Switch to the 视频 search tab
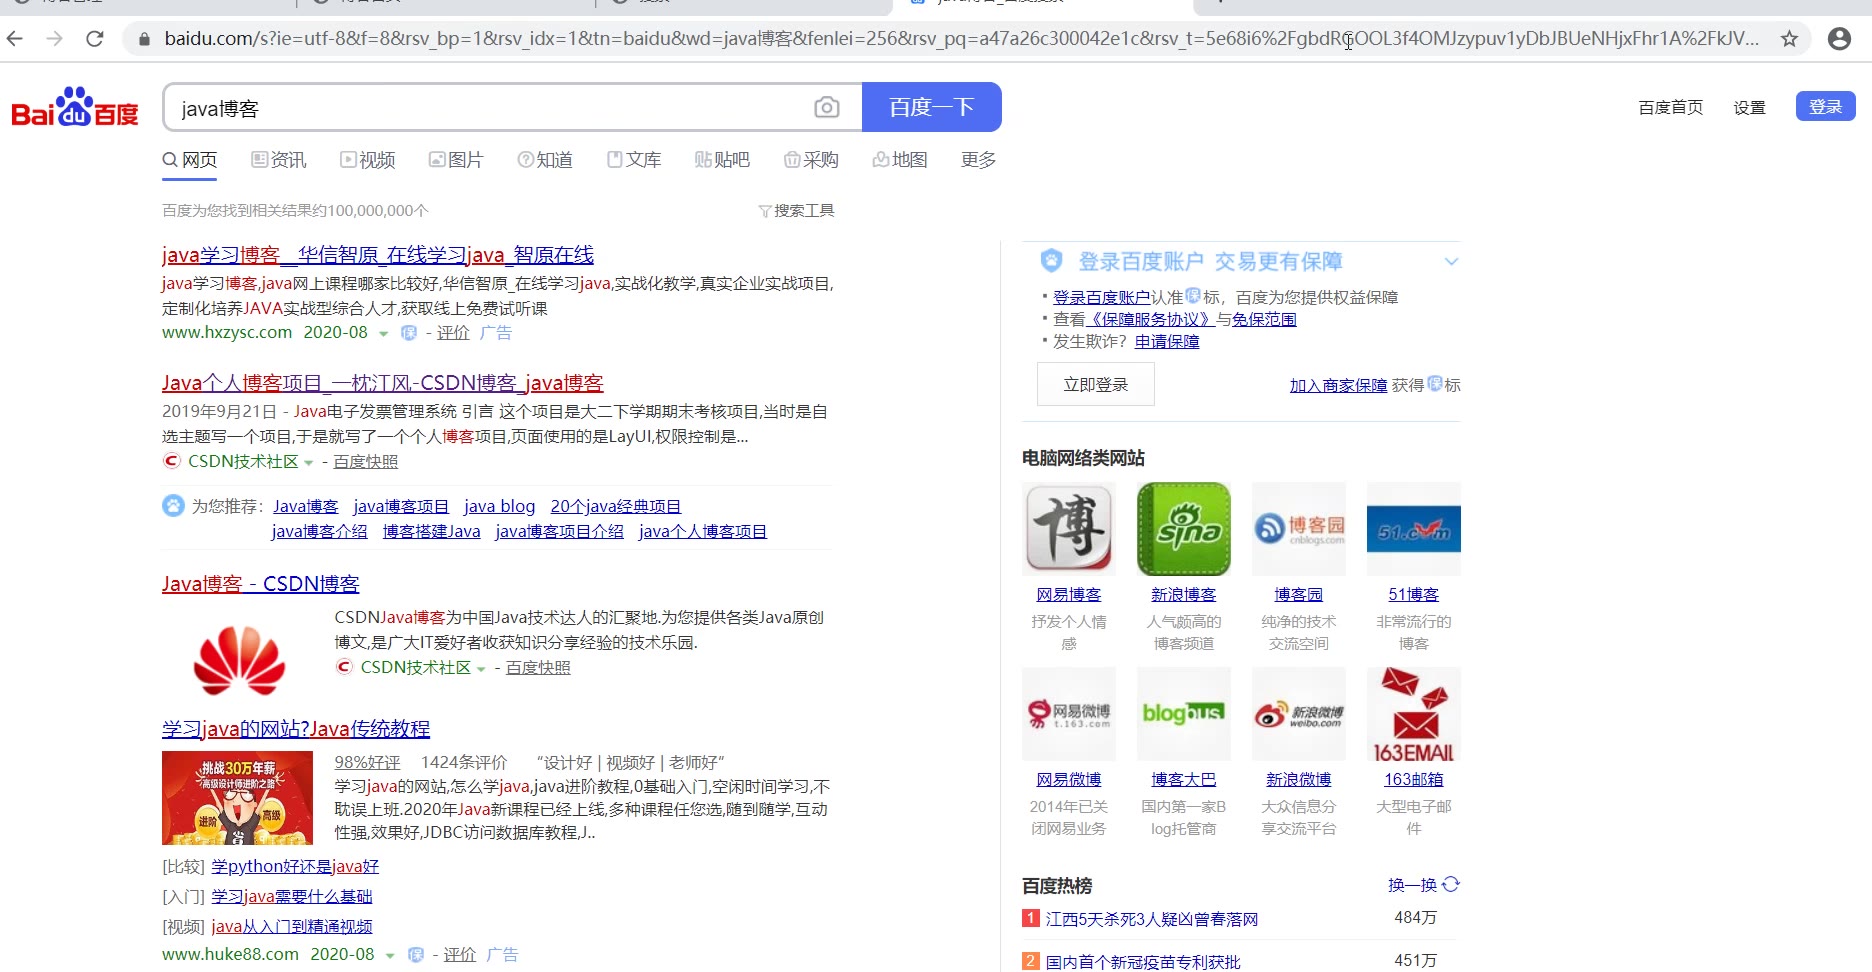The height and width of the screenshot is (972, 1872). point(368,160)
